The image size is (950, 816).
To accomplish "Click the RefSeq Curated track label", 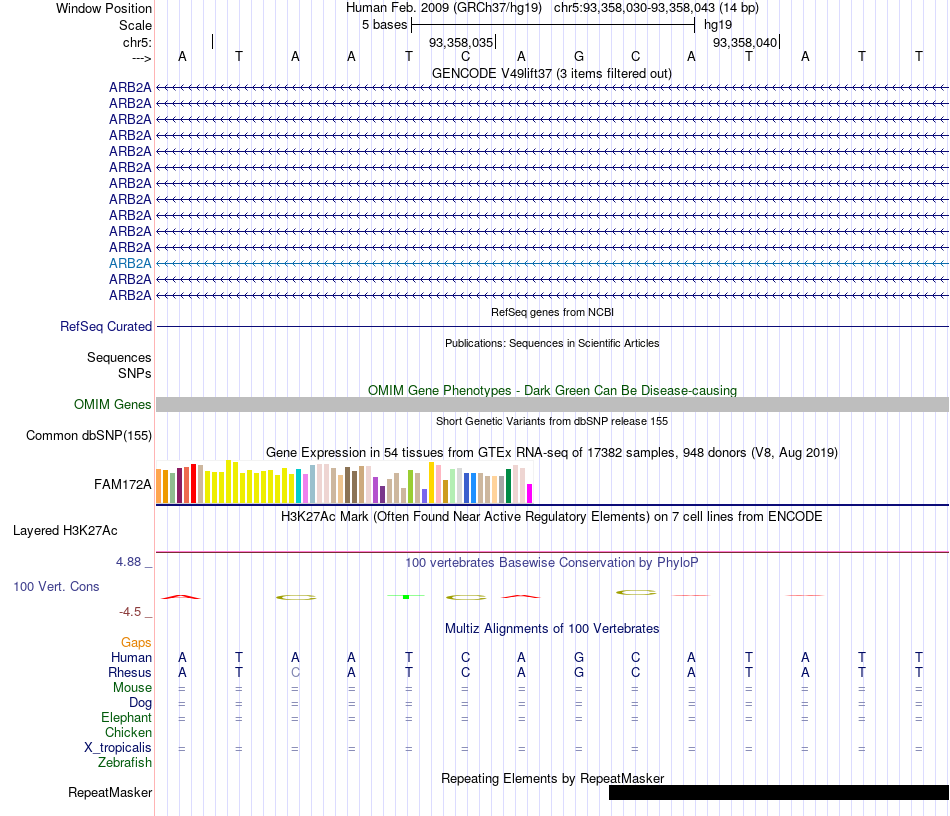I will (x=106, y=327).
